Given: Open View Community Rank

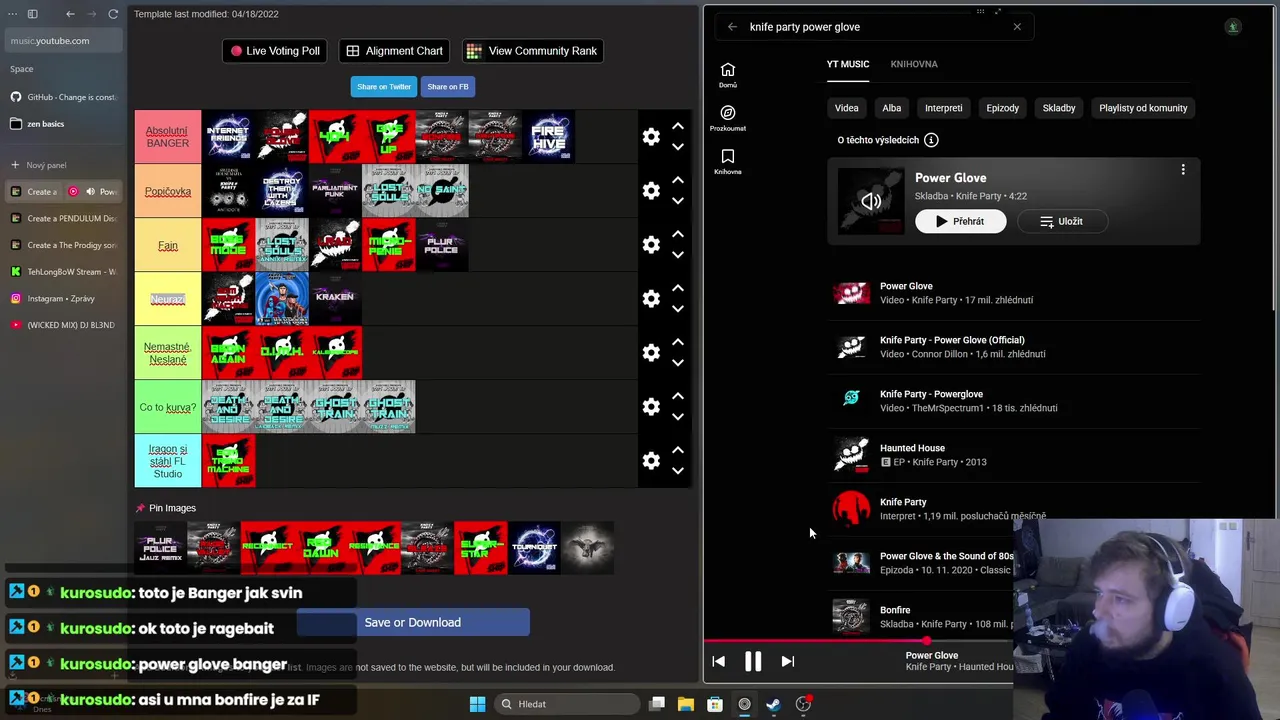Looking at the screenshot, I should click(532, 51).
